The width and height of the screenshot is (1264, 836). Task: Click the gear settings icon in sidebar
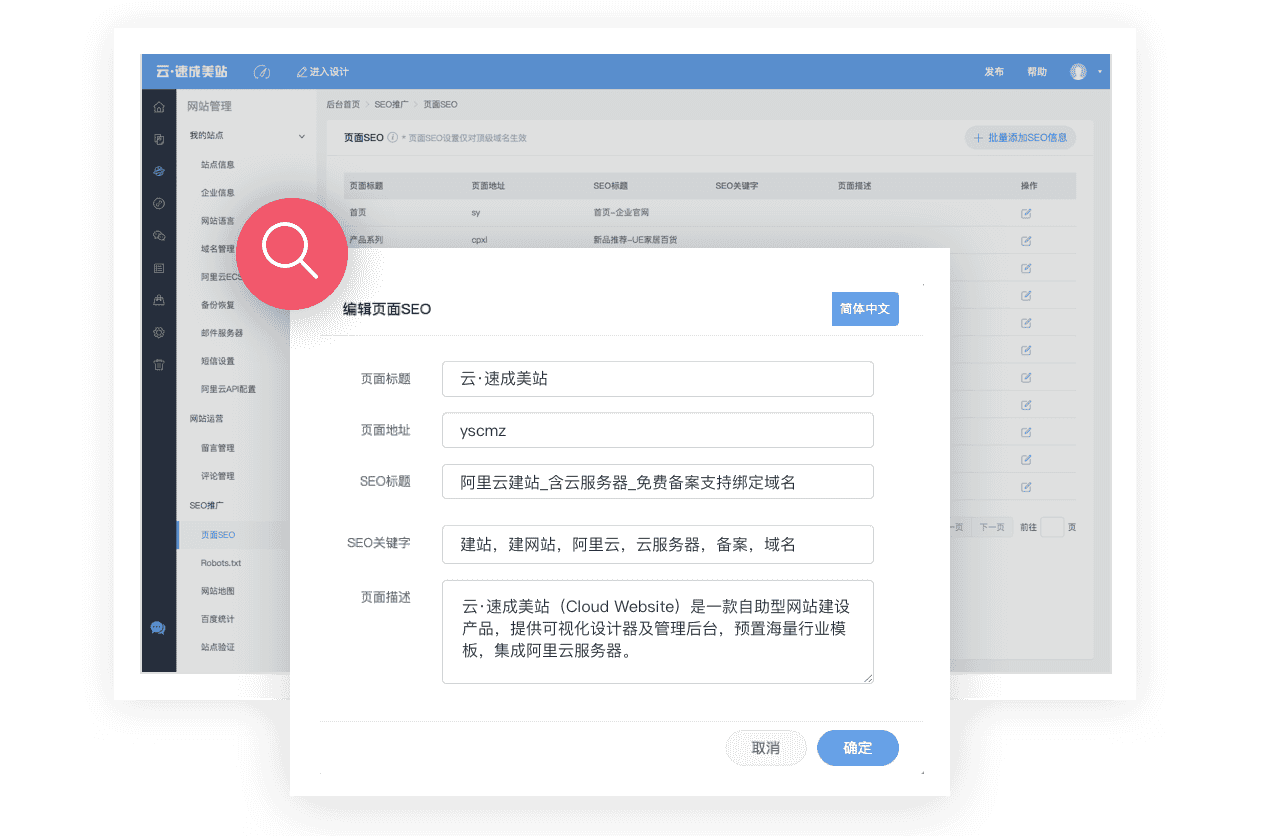(x=159, y=332)
